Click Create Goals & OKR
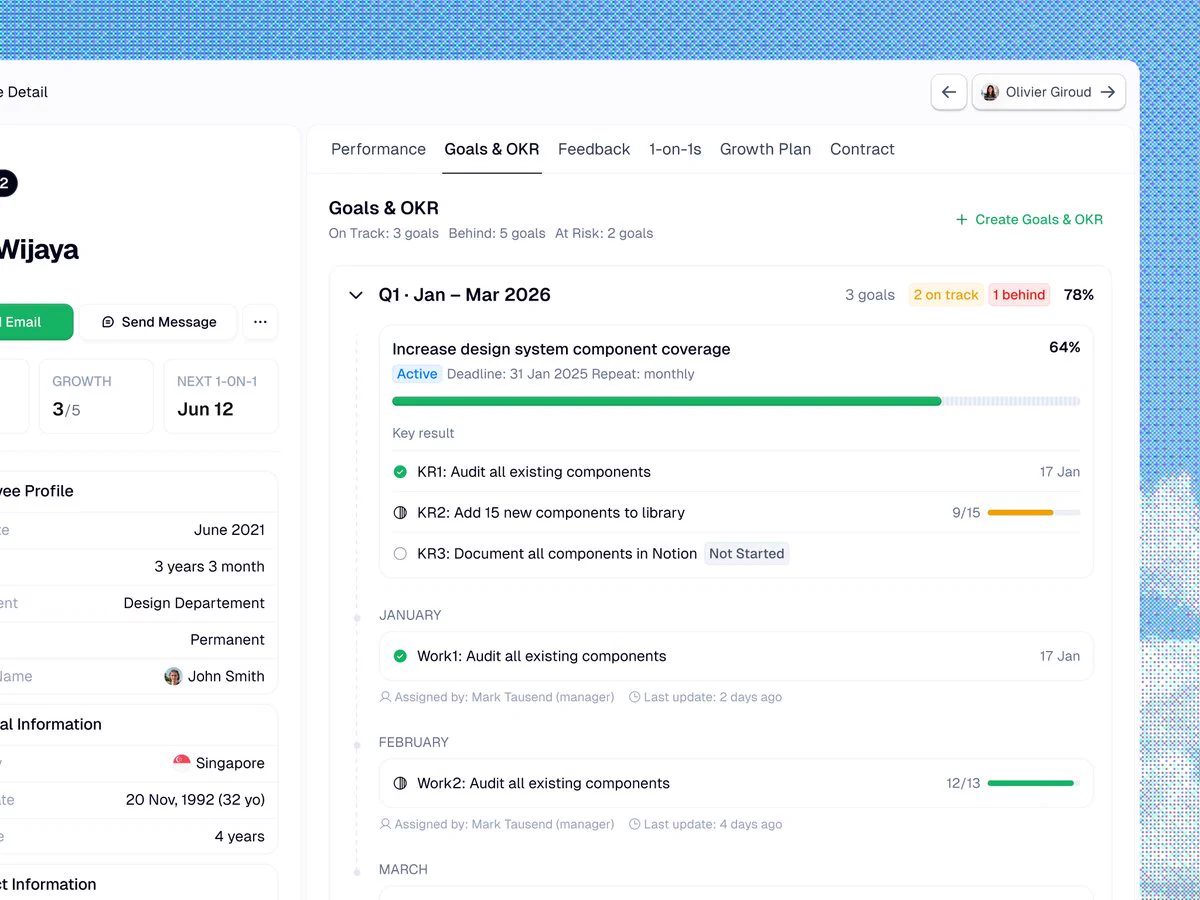This screenshot has height=900, width=1200. [x=1029, y=220]
